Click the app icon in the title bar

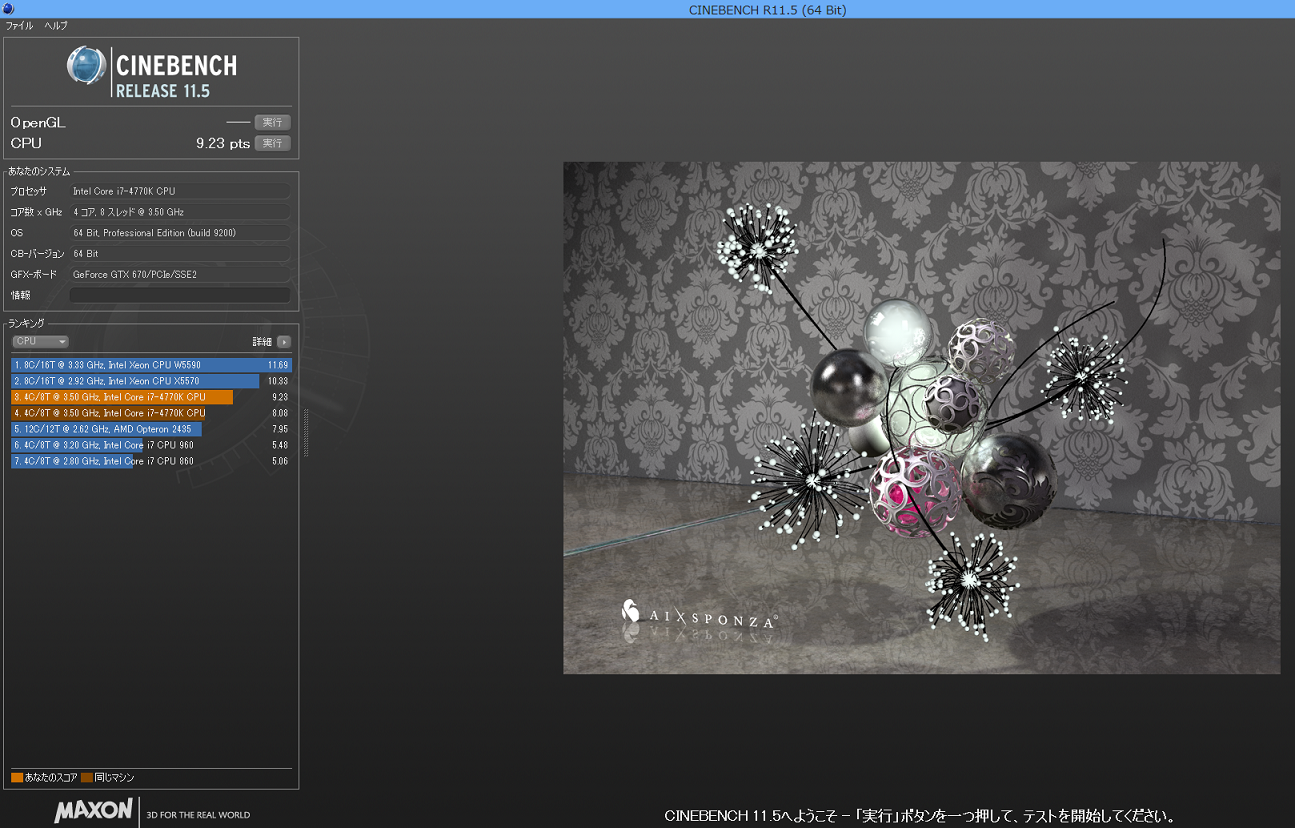tap(8, 9)
